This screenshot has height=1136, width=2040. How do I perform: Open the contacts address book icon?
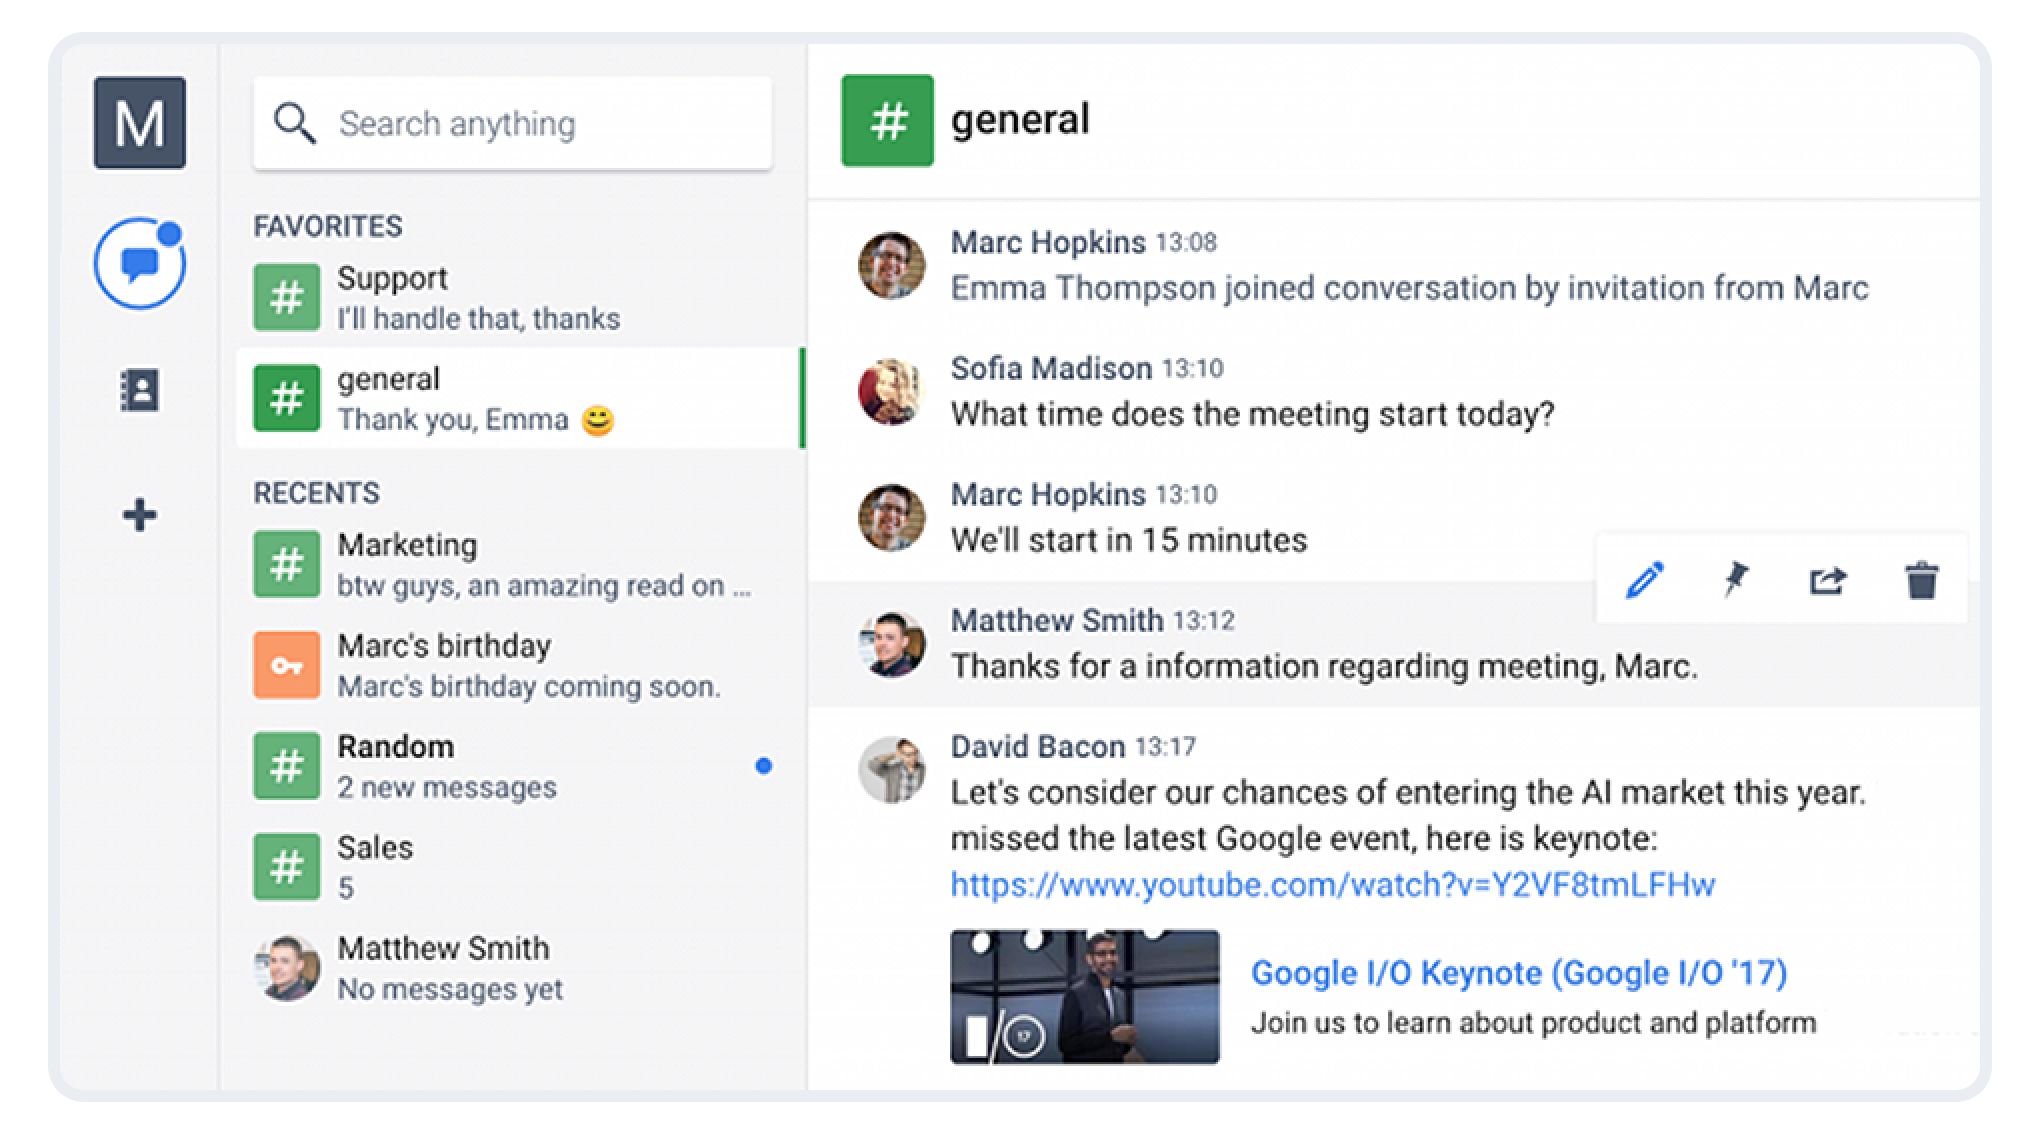coord(139,390)
